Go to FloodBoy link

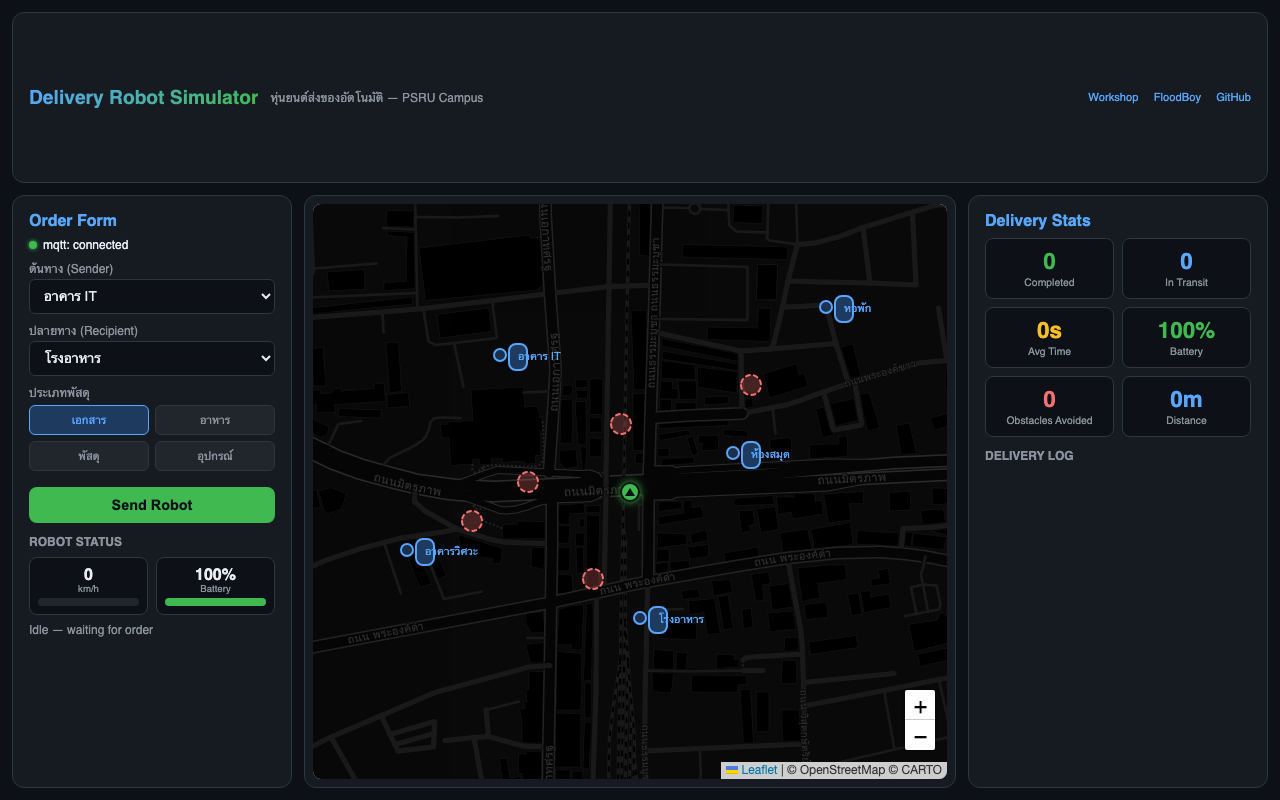pyautogui.click(x=1177, y=97)
